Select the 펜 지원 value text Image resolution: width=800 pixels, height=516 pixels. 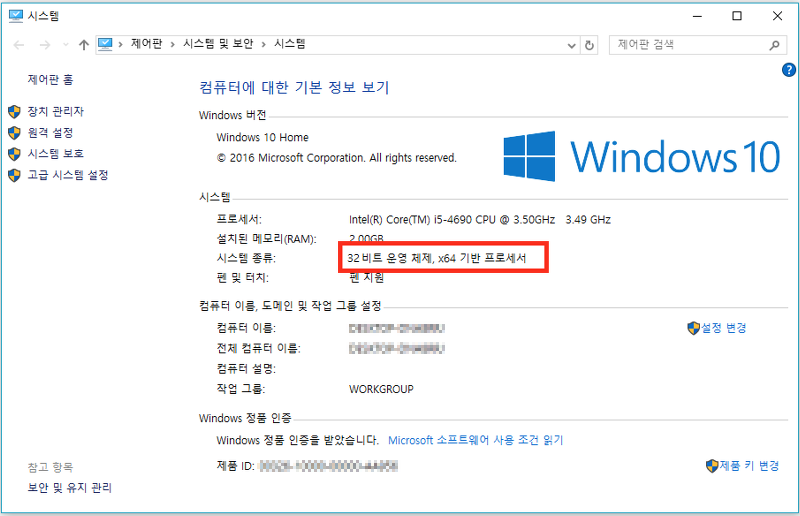point(366,278)
